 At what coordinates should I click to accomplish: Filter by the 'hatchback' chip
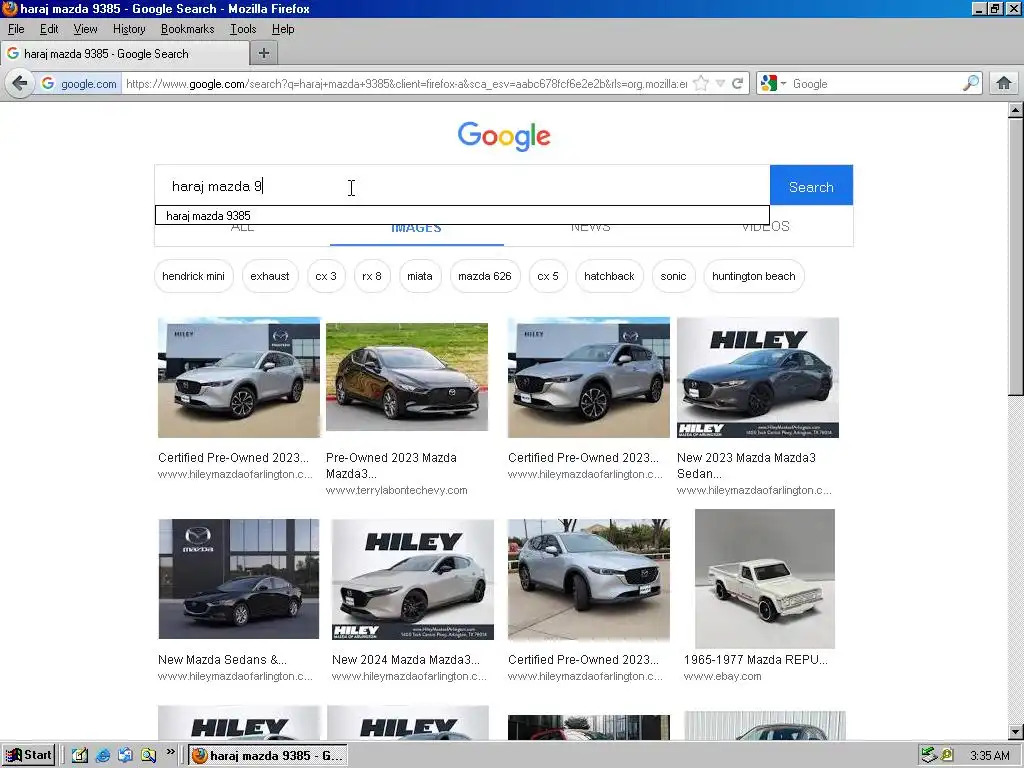[609, 276]
